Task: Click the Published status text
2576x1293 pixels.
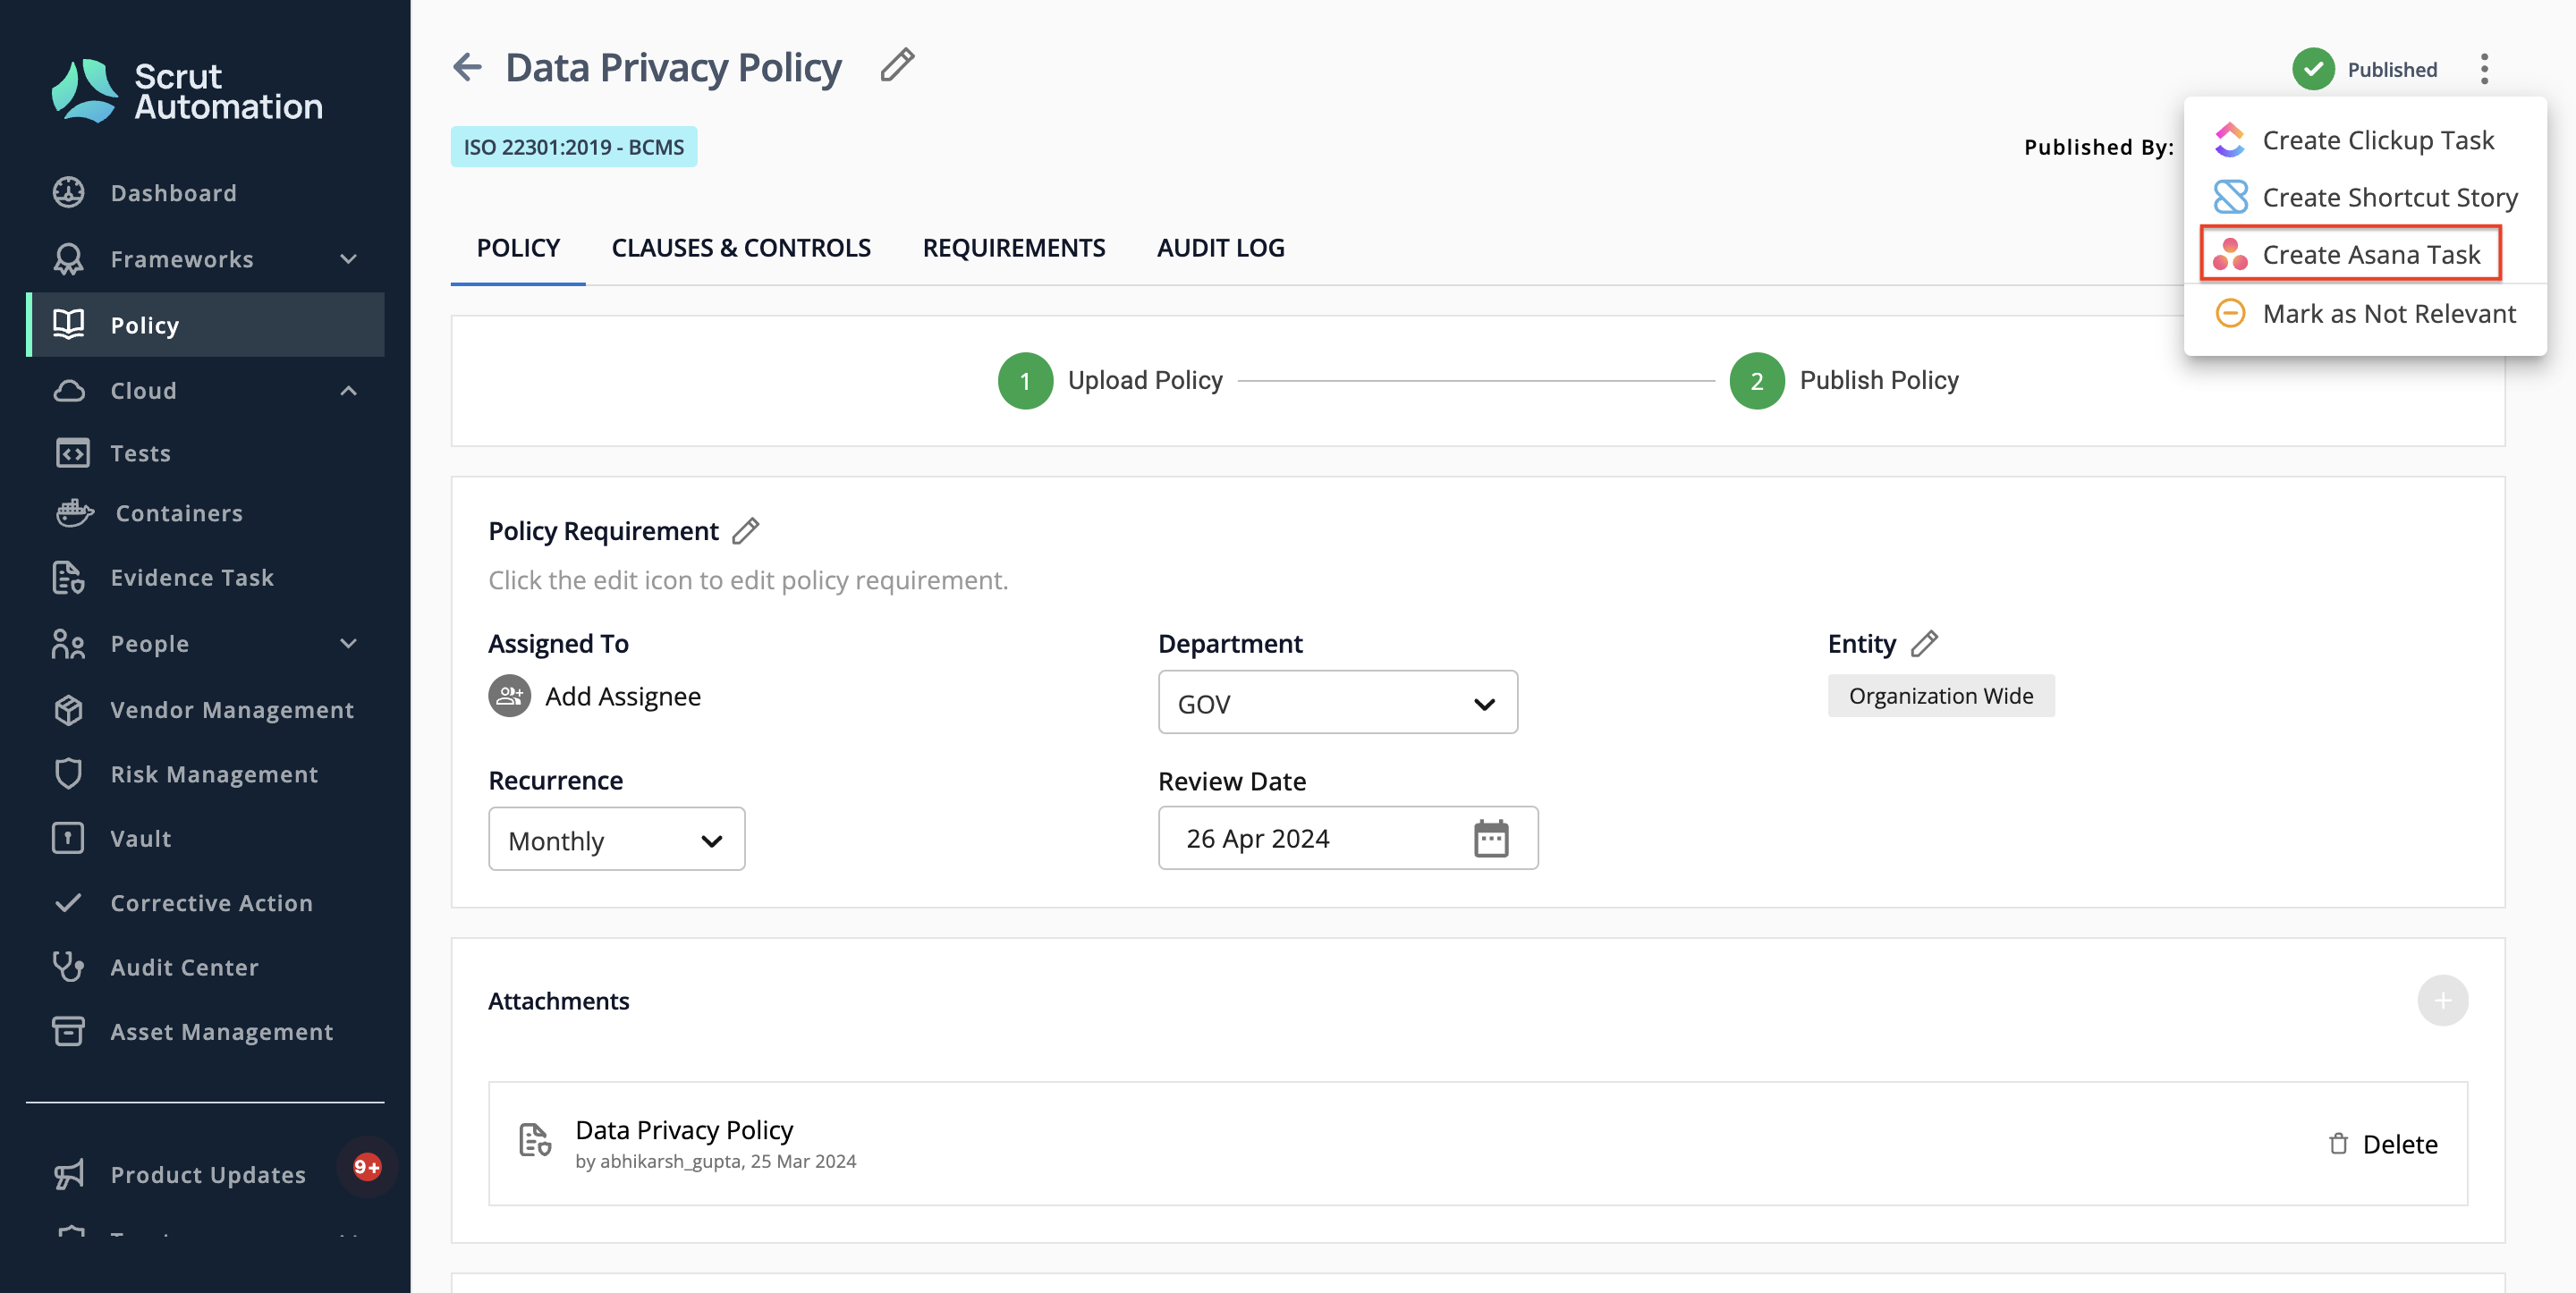Action: (x=2391, y=69)
